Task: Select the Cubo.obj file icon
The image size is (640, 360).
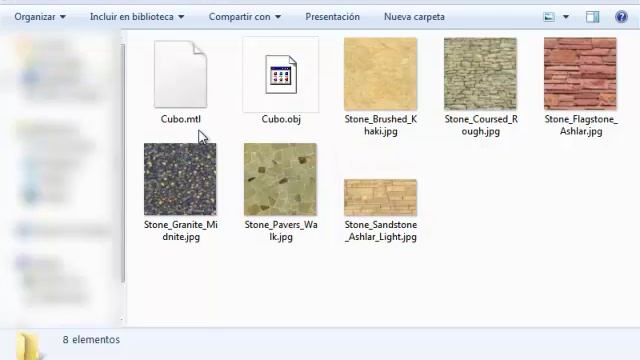Action: coord(281,74)
